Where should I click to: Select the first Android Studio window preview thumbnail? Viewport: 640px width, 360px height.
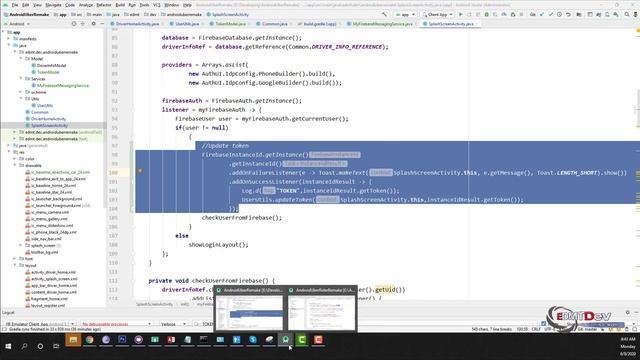click(249, 309)
